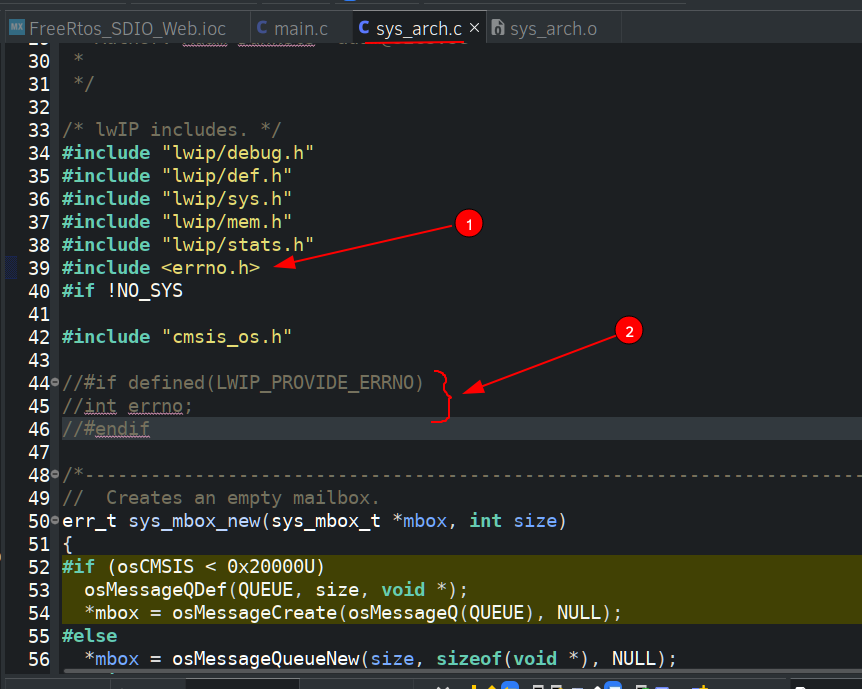Click the object file icon on sys_arch.o tab

point(498,27)
